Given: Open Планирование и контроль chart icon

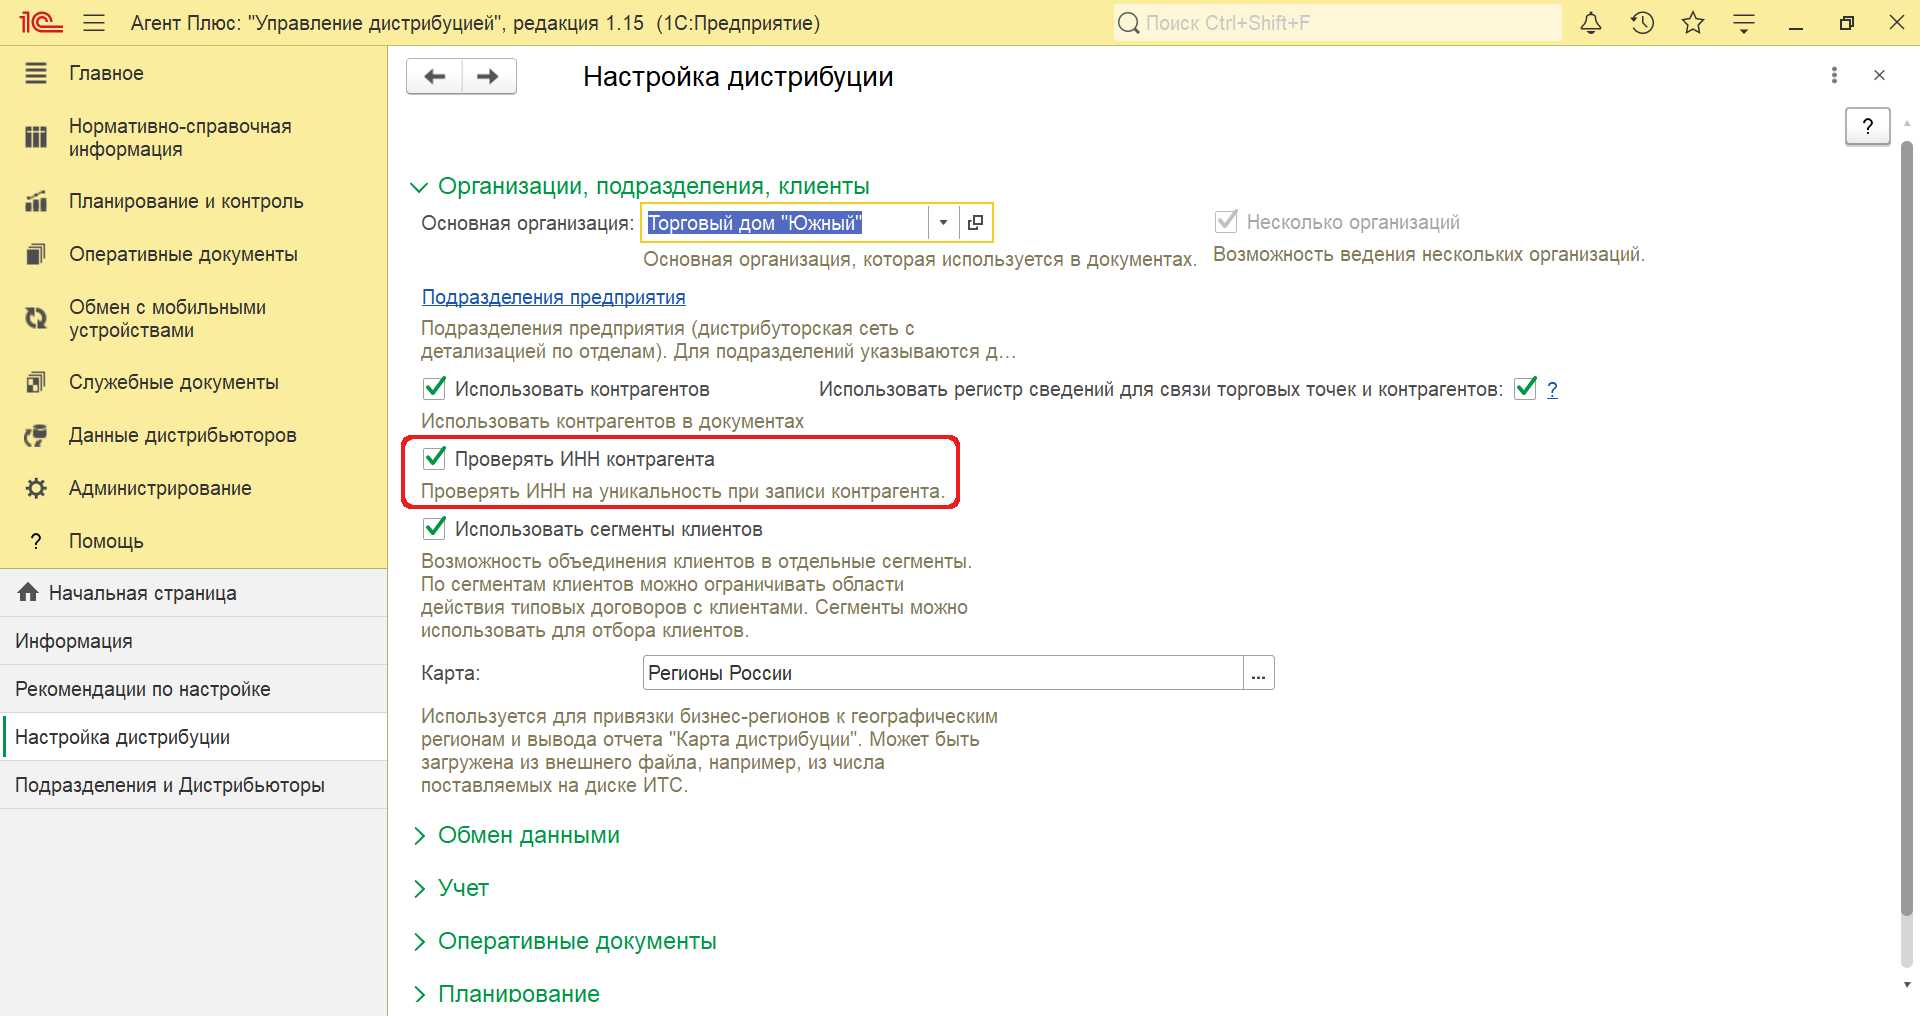Looking at the screenshot, I should [36, 201].
